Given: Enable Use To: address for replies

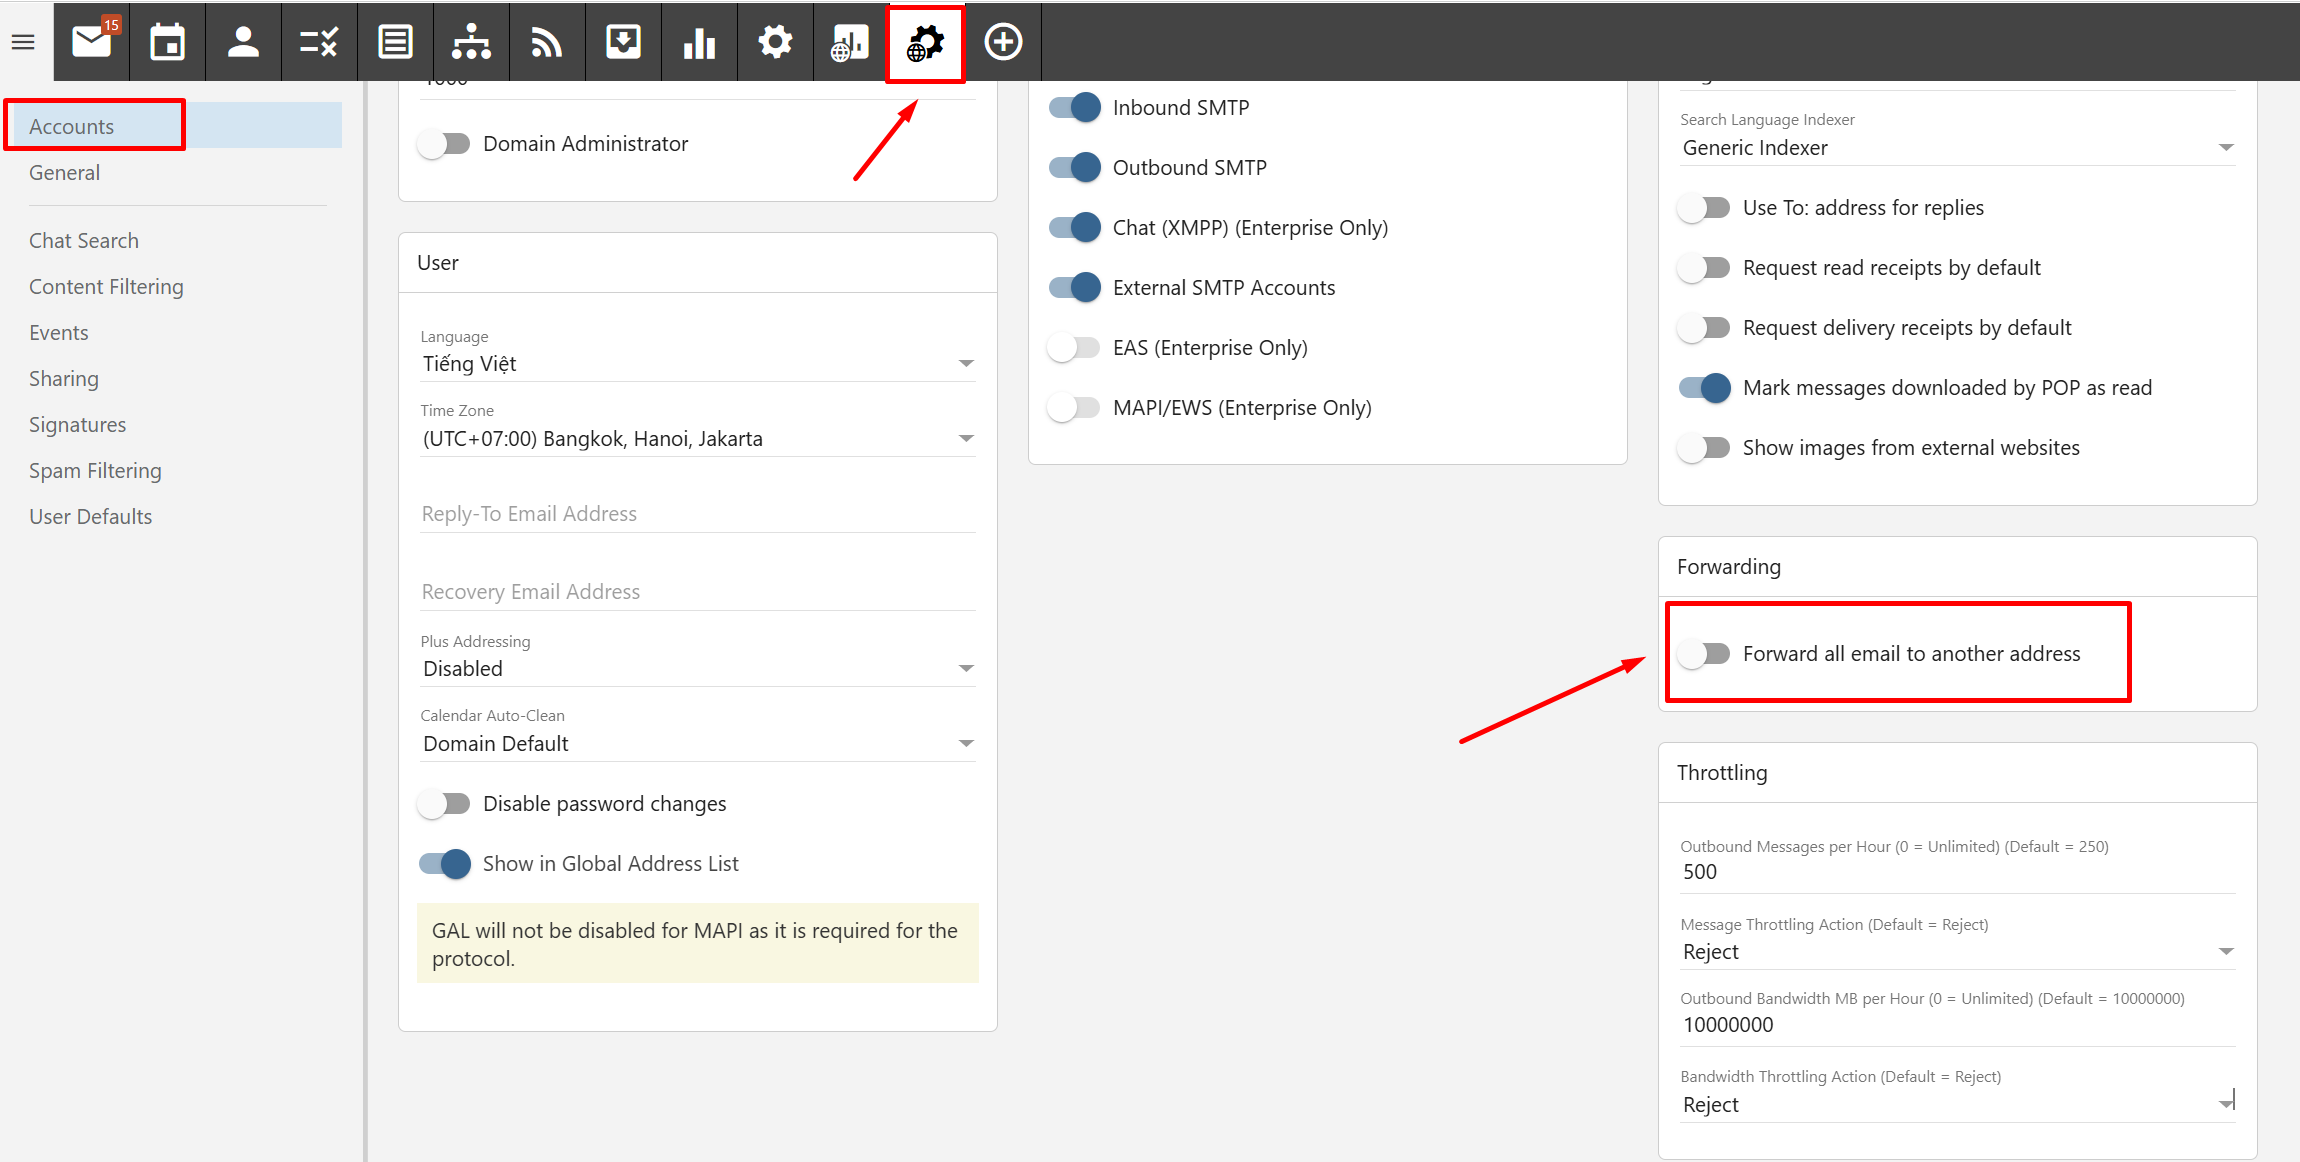Looking at the screenshot, I should 1704,208.
